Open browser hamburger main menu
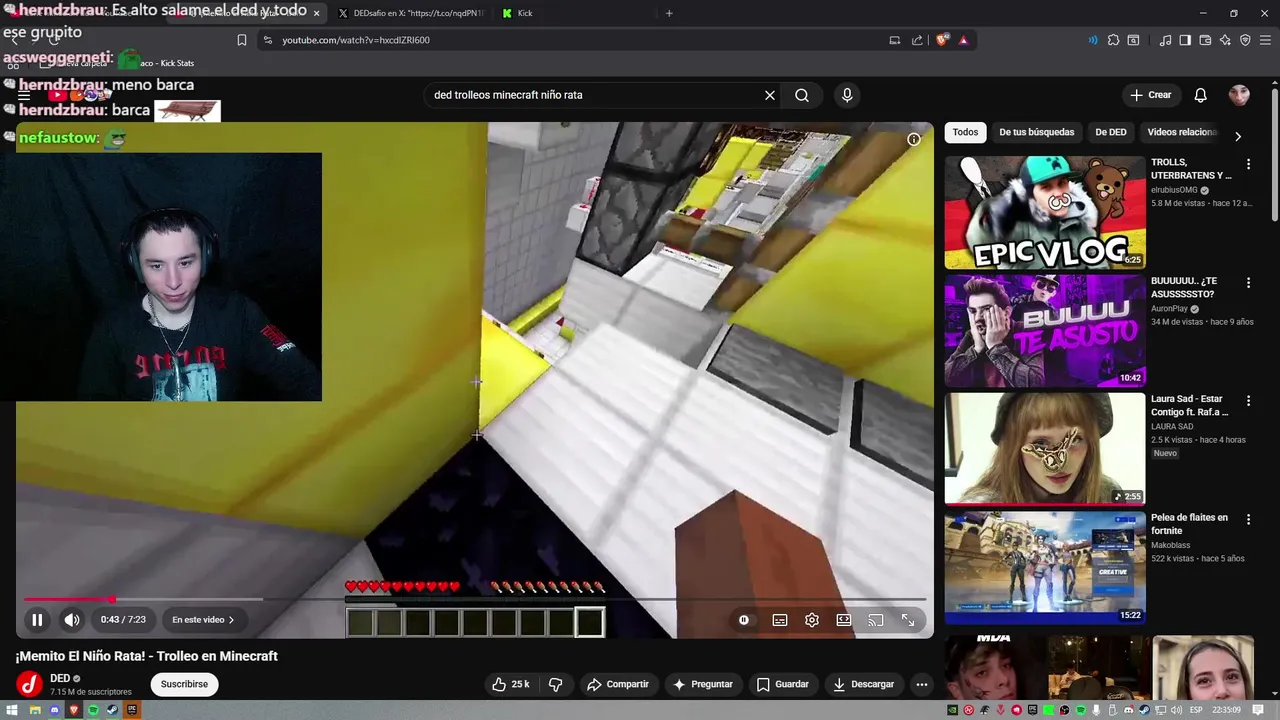This screenshot has height=720, width=1280. point(1265,40)
